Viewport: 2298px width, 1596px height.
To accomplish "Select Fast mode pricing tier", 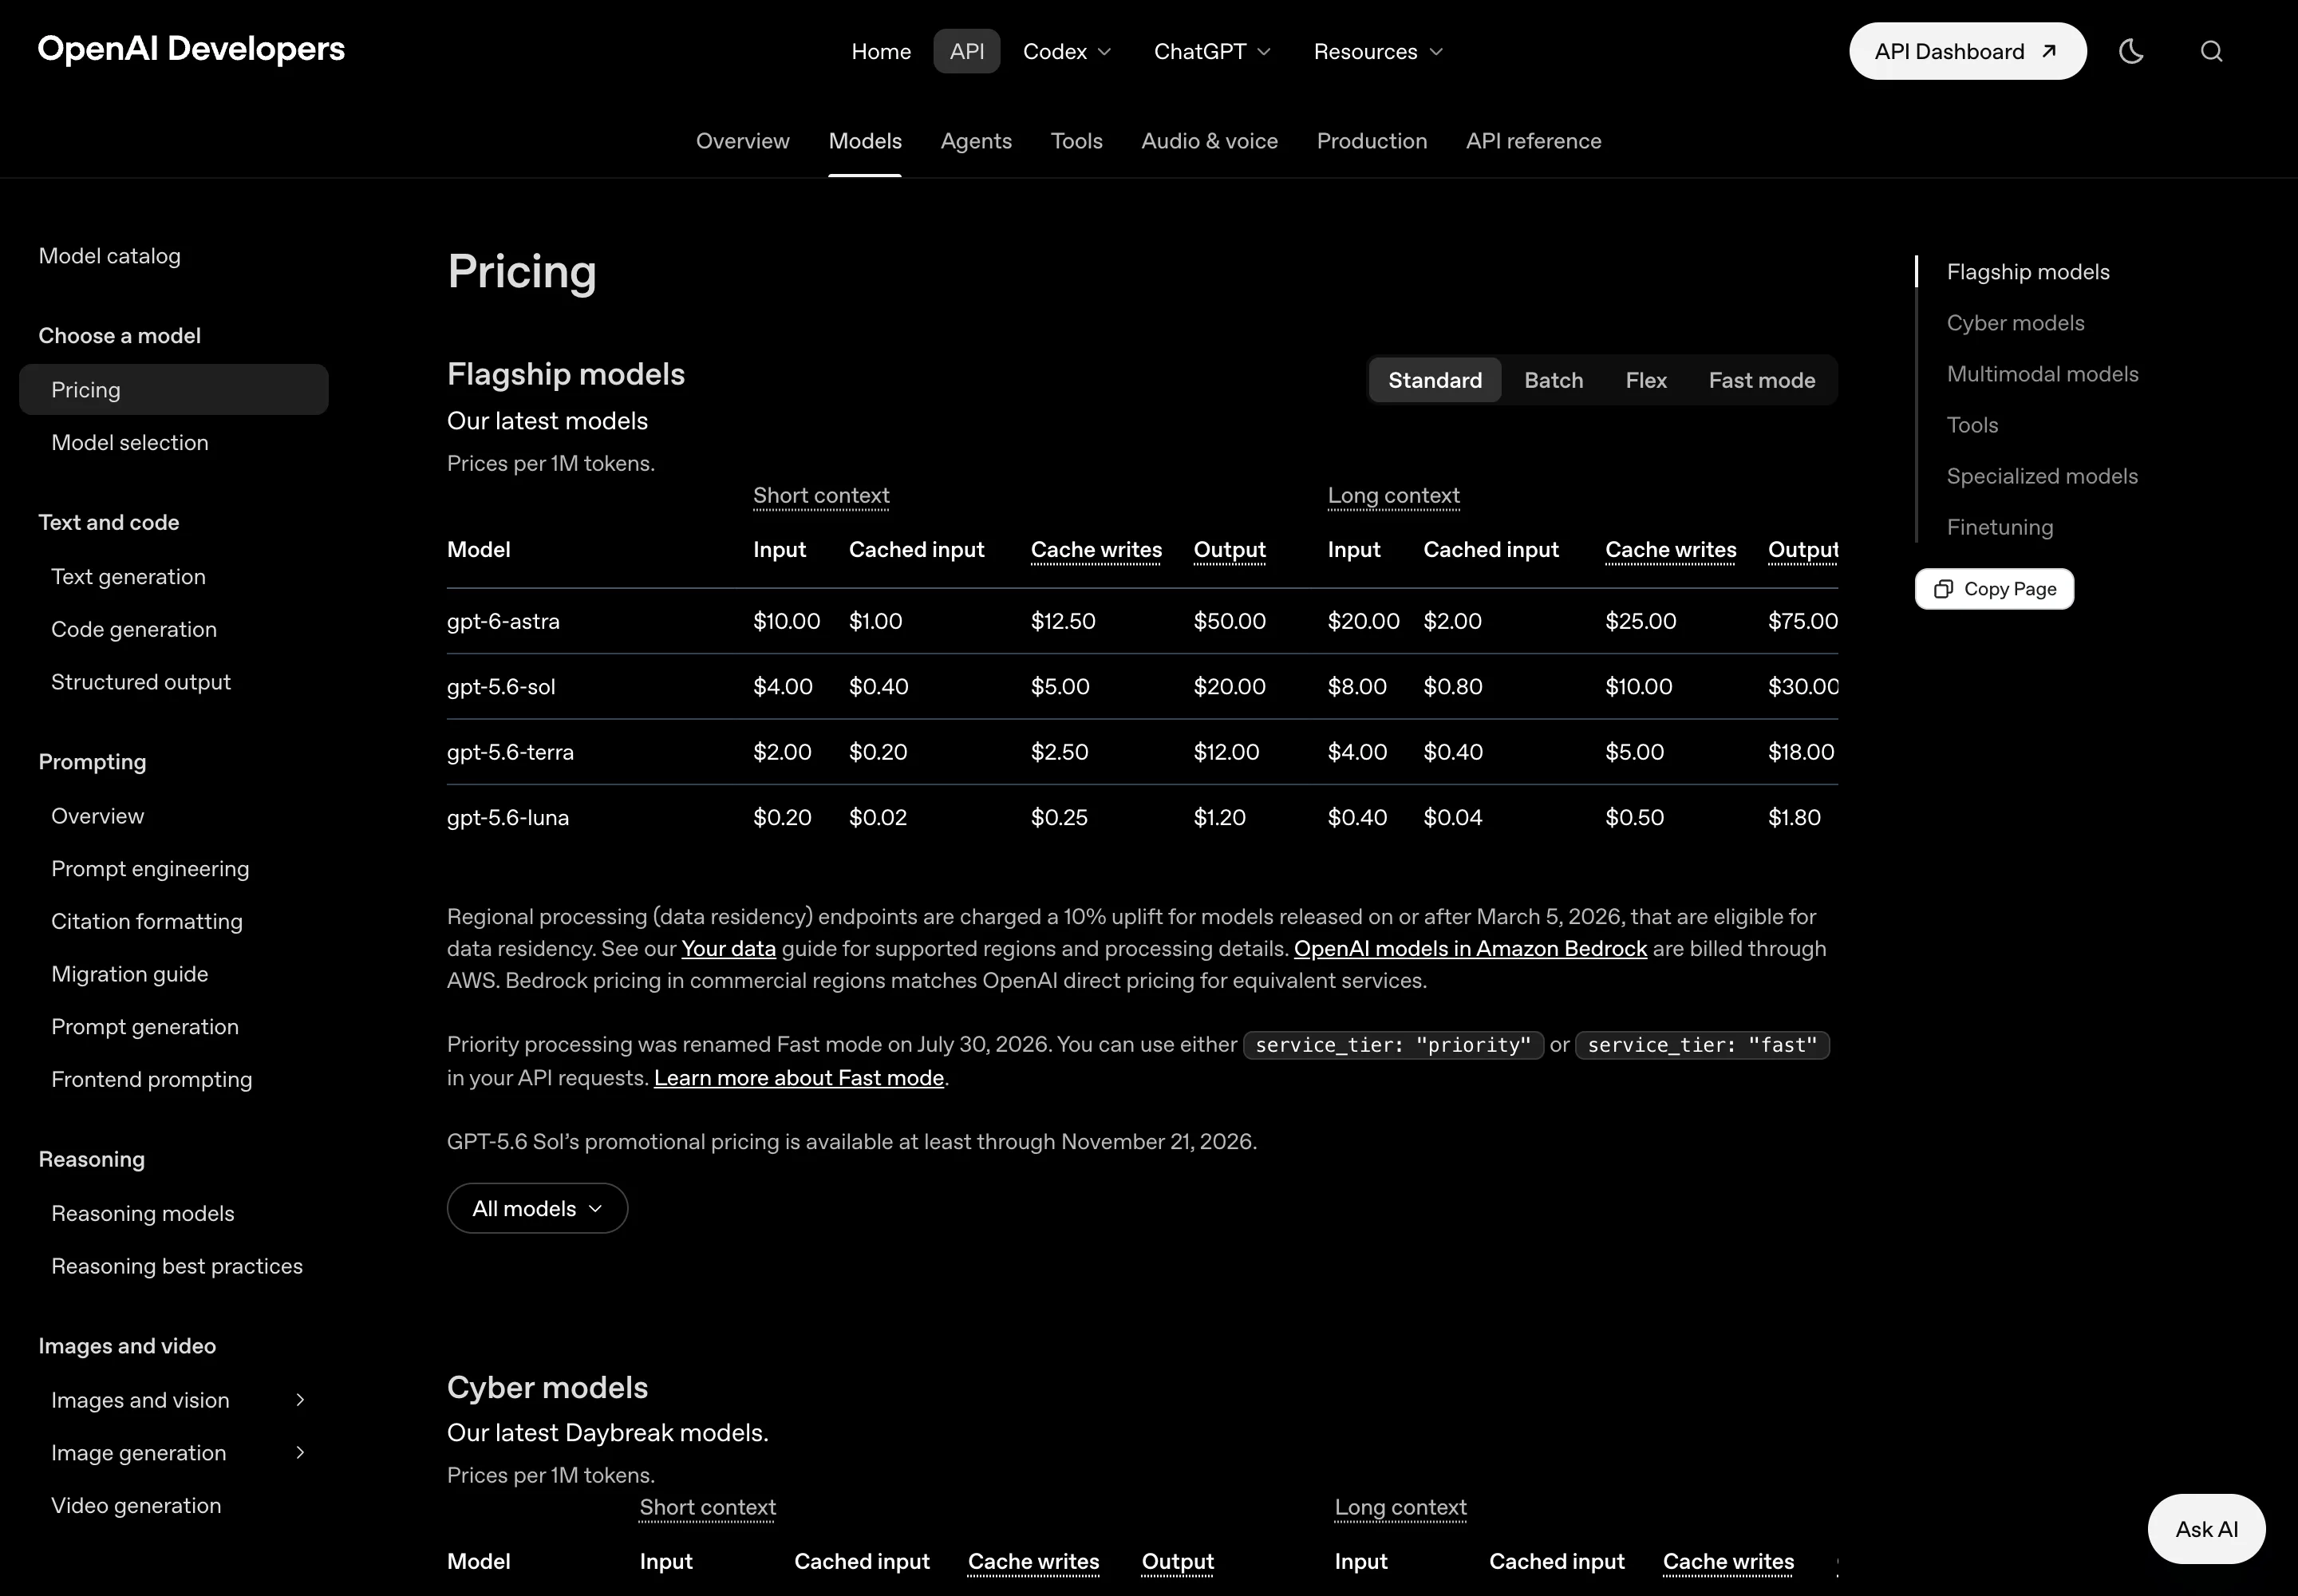I will coord(1761,380).
